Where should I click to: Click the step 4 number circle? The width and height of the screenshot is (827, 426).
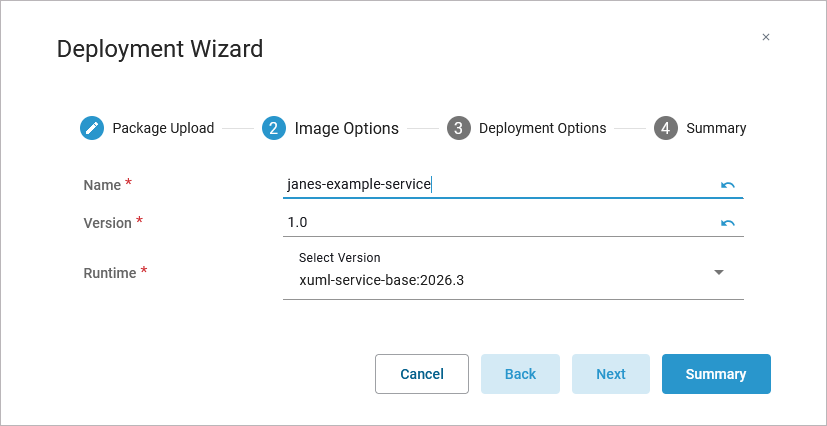click(666, 128)
